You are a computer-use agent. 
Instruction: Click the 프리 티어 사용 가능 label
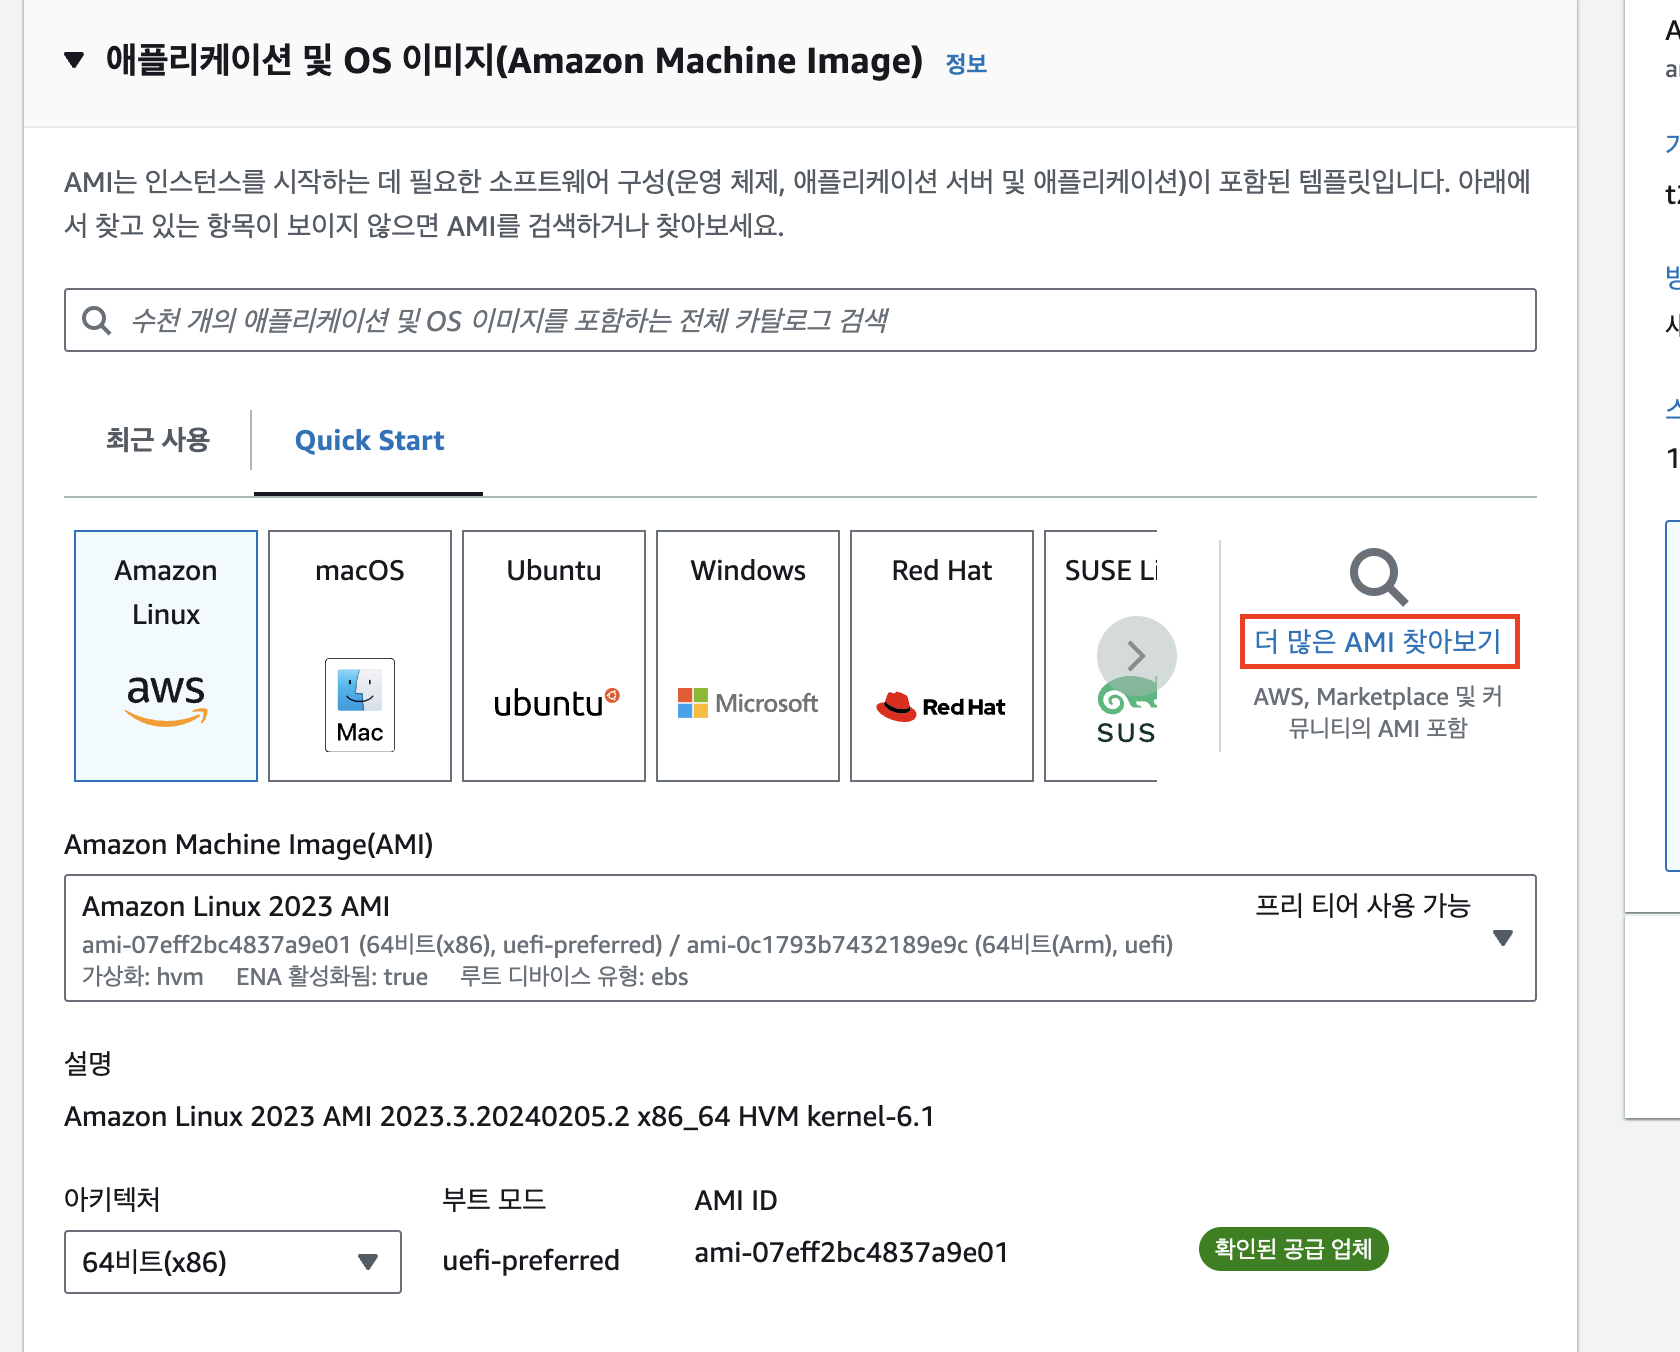pos(1363,906)
